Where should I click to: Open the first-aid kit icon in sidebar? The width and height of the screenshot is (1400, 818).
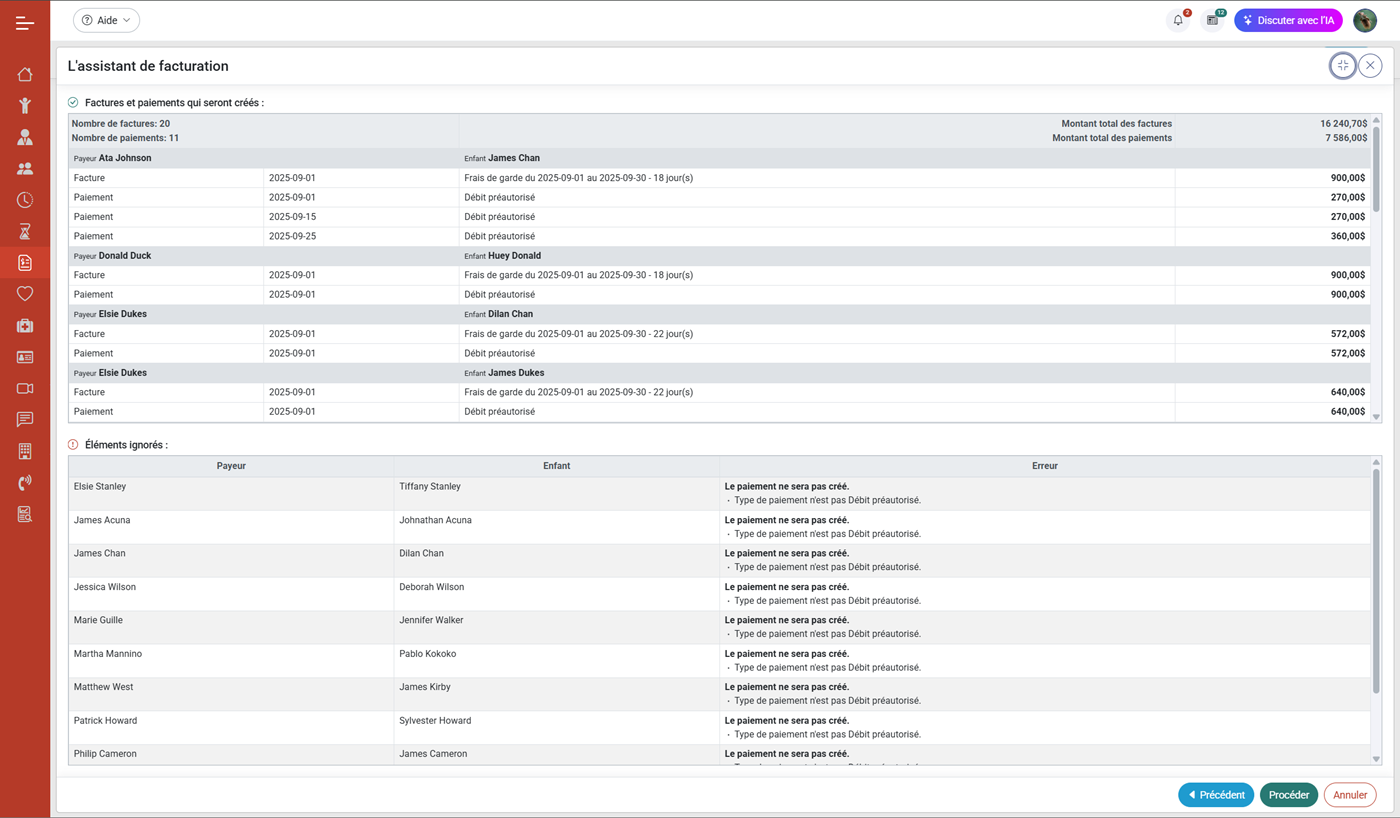point(25,326)
